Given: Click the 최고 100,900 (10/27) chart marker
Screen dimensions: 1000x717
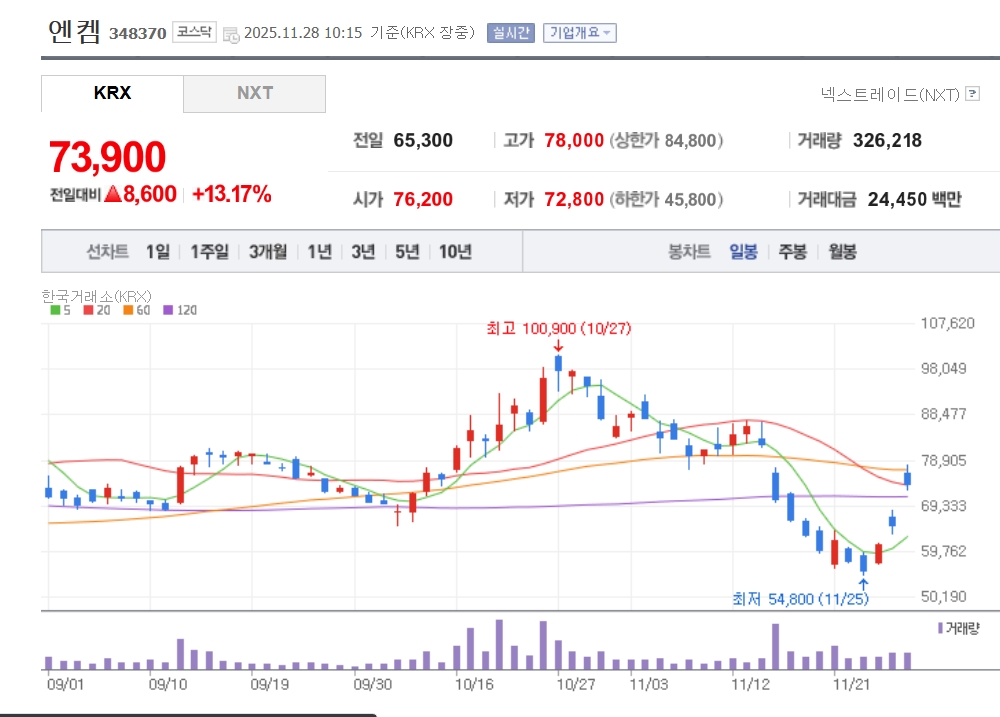Looking at the screenshot, I should 559,329.
